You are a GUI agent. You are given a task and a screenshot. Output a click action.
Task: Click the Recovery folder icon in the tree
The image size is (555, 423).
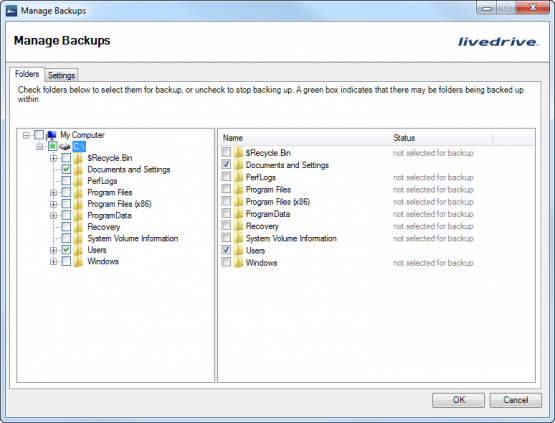pyautogui.click(x=78, y=227)
